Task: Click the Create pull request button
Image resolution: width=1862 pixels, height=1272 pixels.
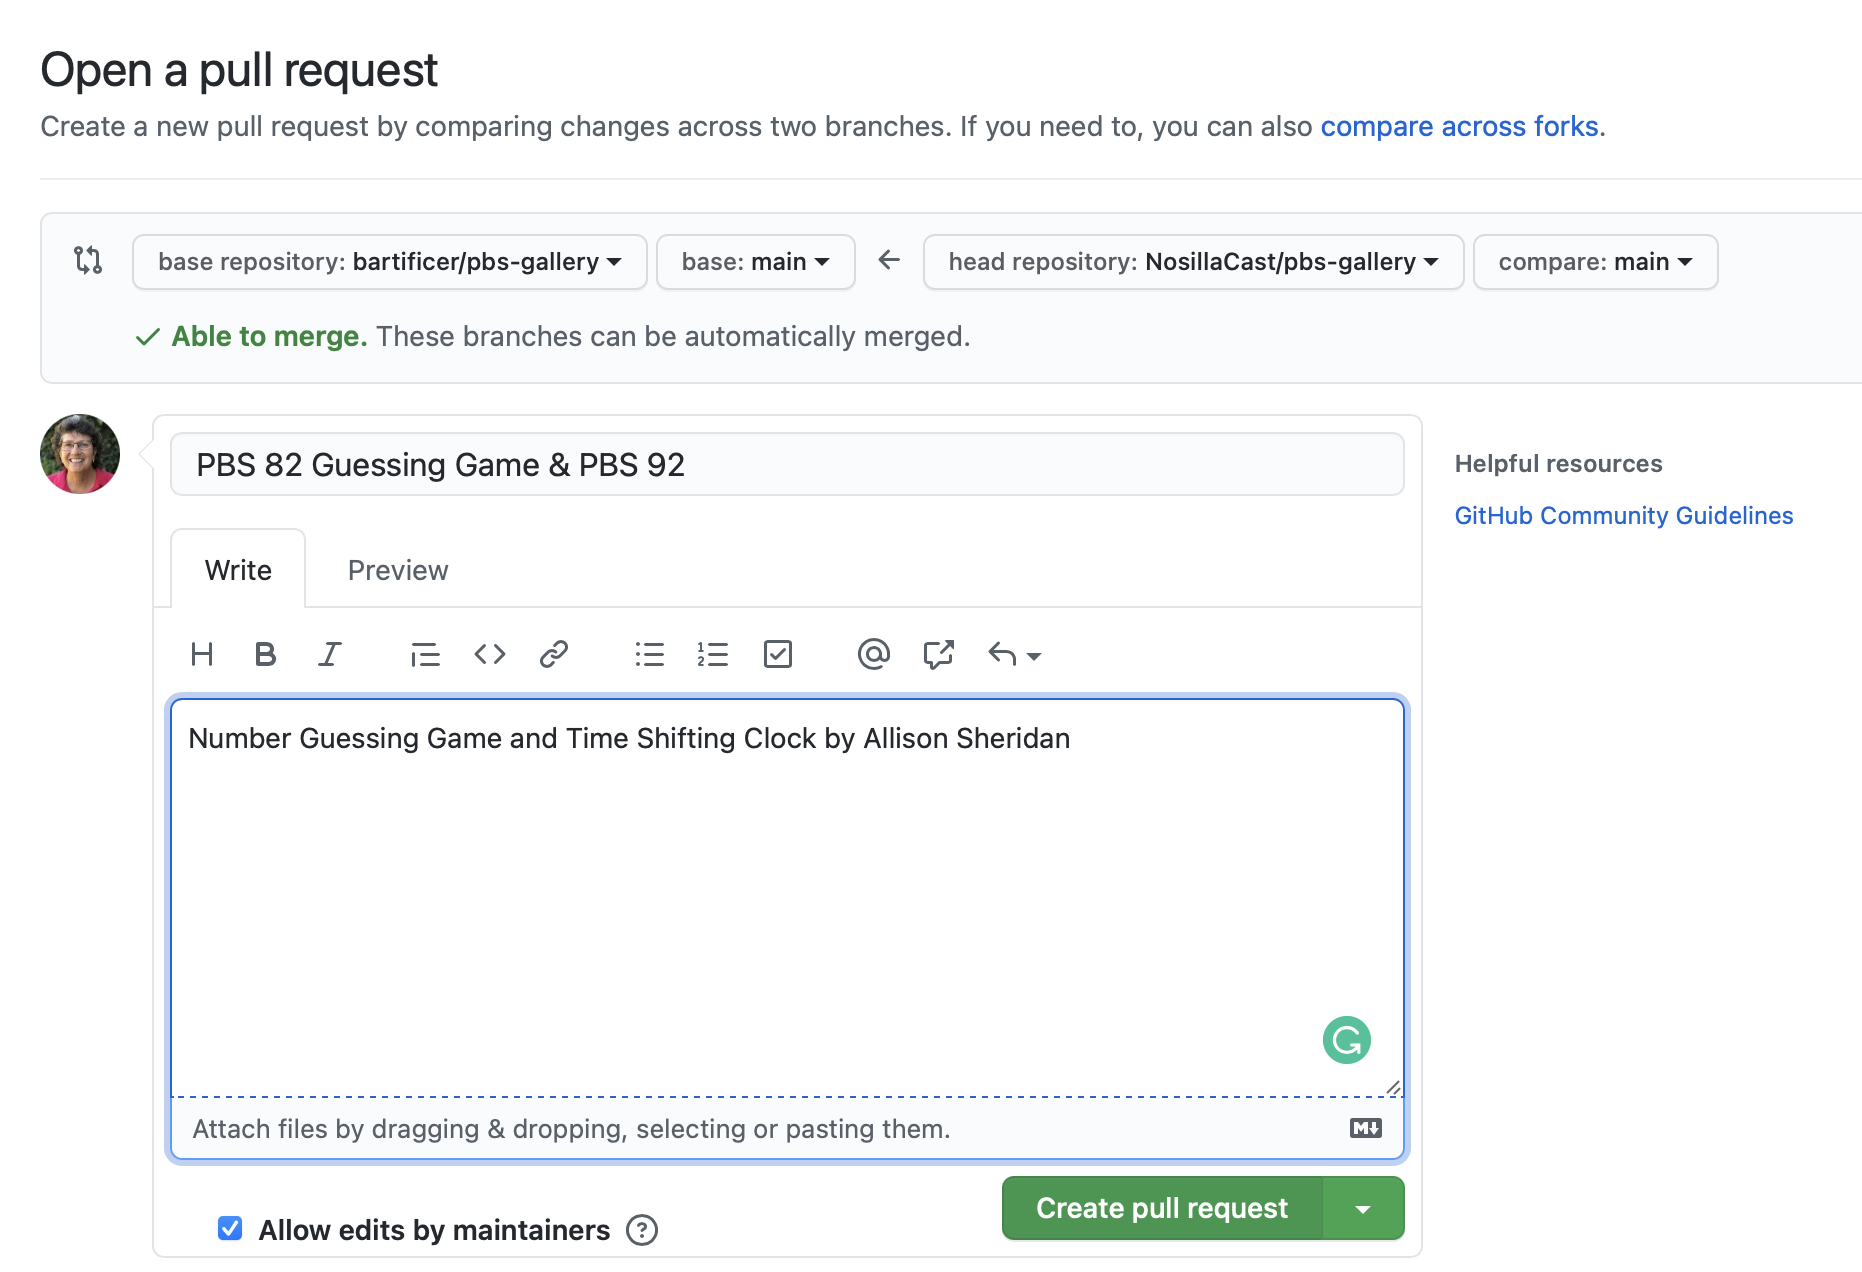Action: point(1162,1208)
